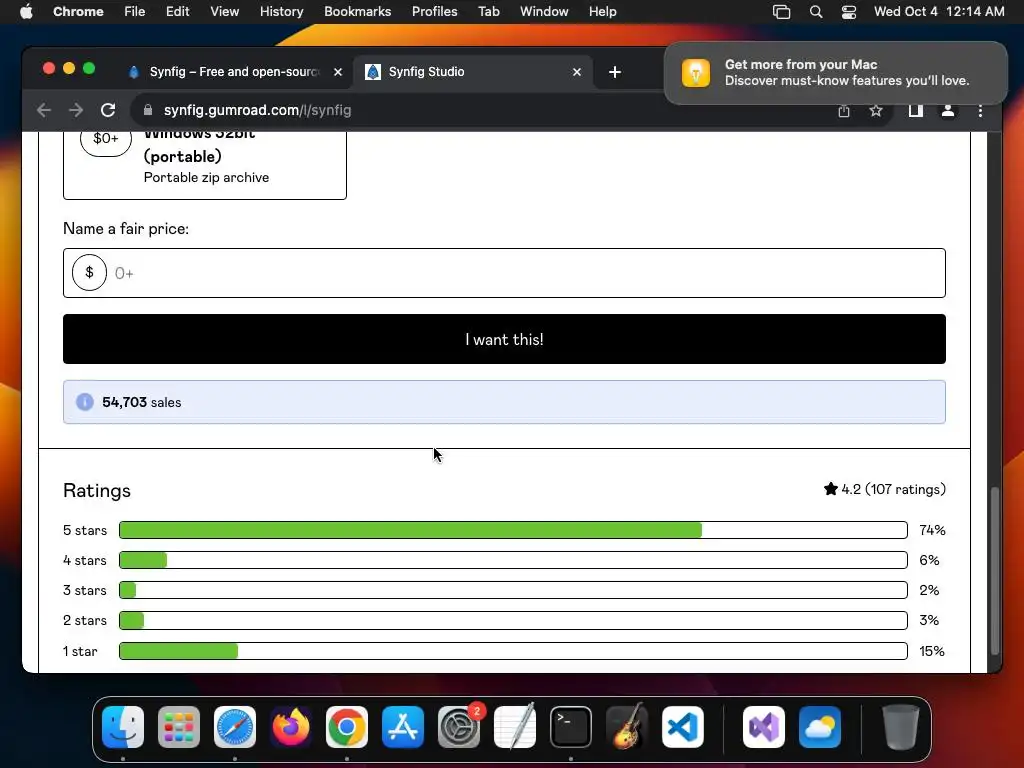The width and height of the screenshot is (1024, 768).
Task: Click the date and time in menu bar
Action: (938, 11)
